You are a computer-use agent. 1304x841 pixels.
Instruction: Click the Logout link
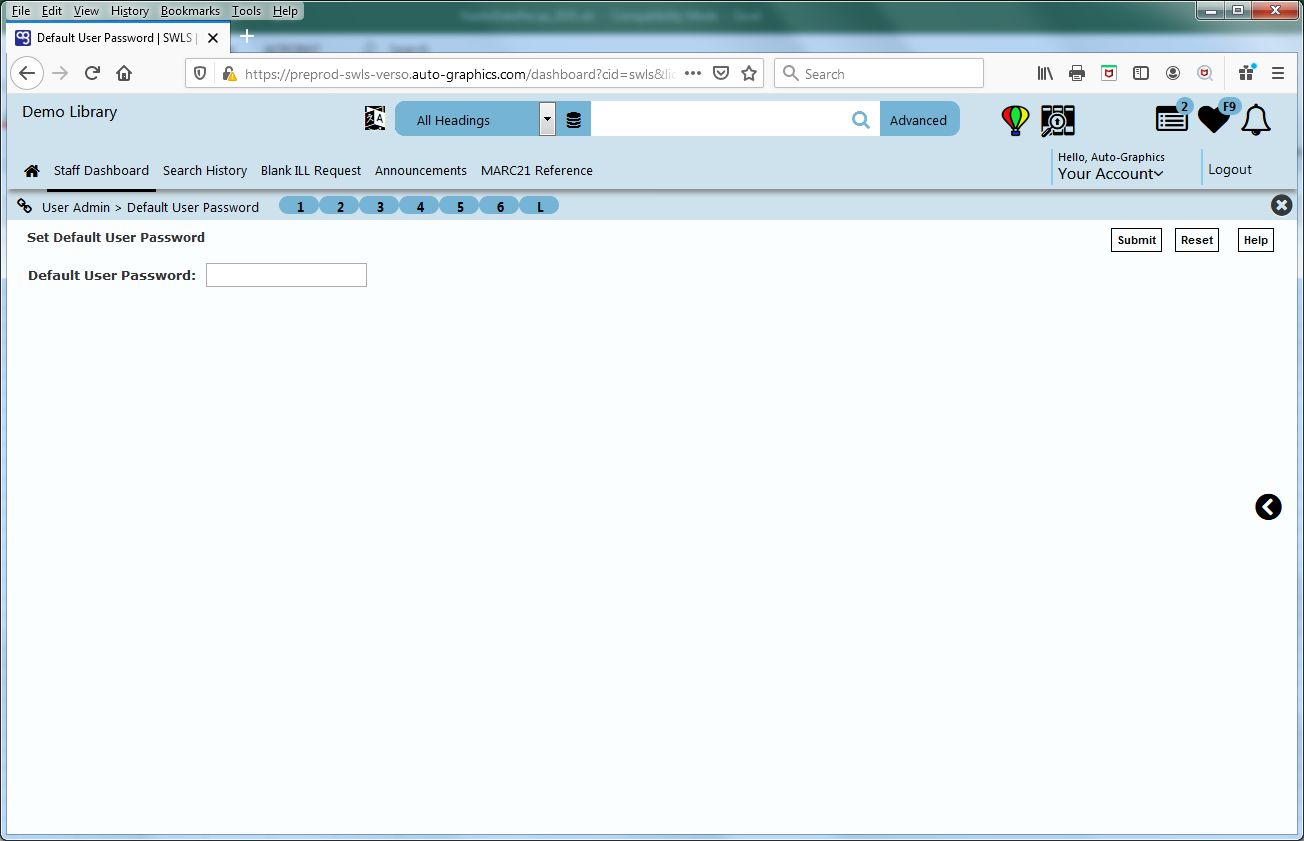[x=1230, y=170]
